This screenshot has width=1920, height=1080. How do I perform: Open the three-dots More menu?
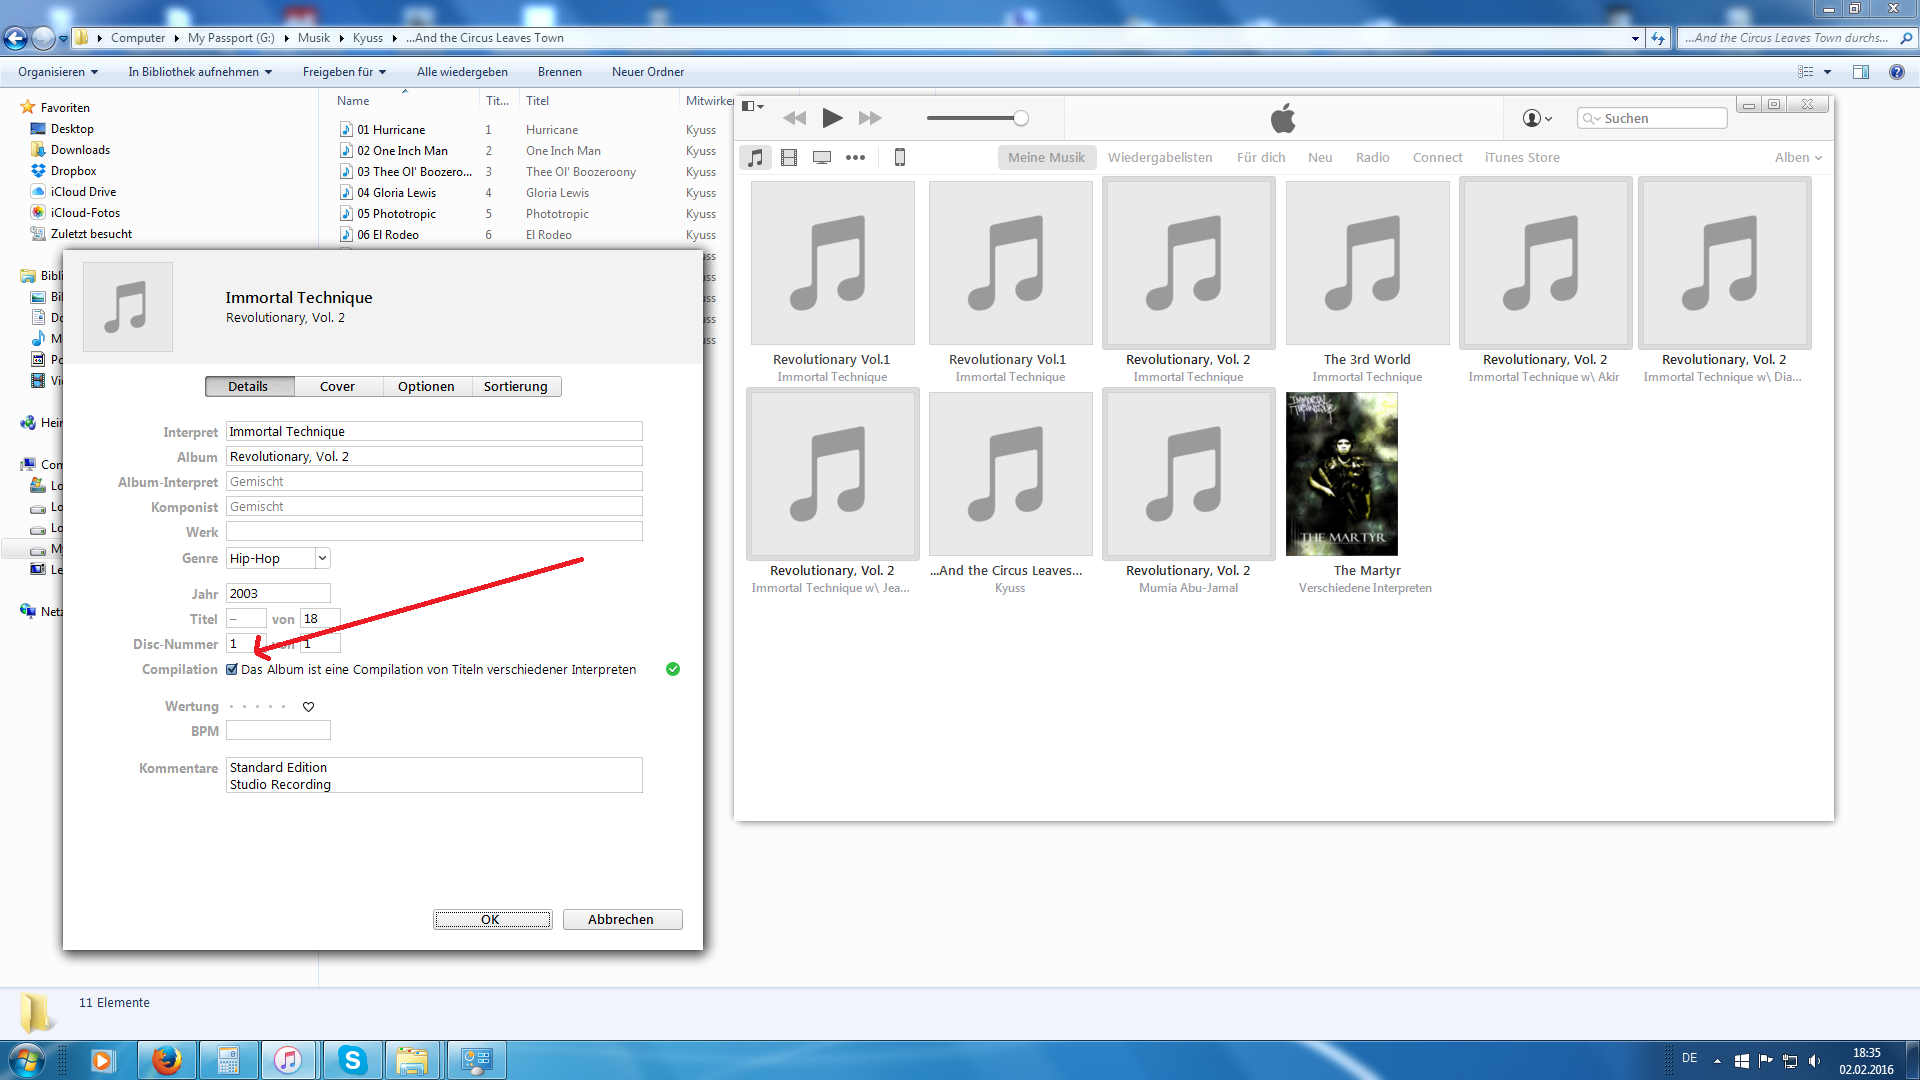855,157
